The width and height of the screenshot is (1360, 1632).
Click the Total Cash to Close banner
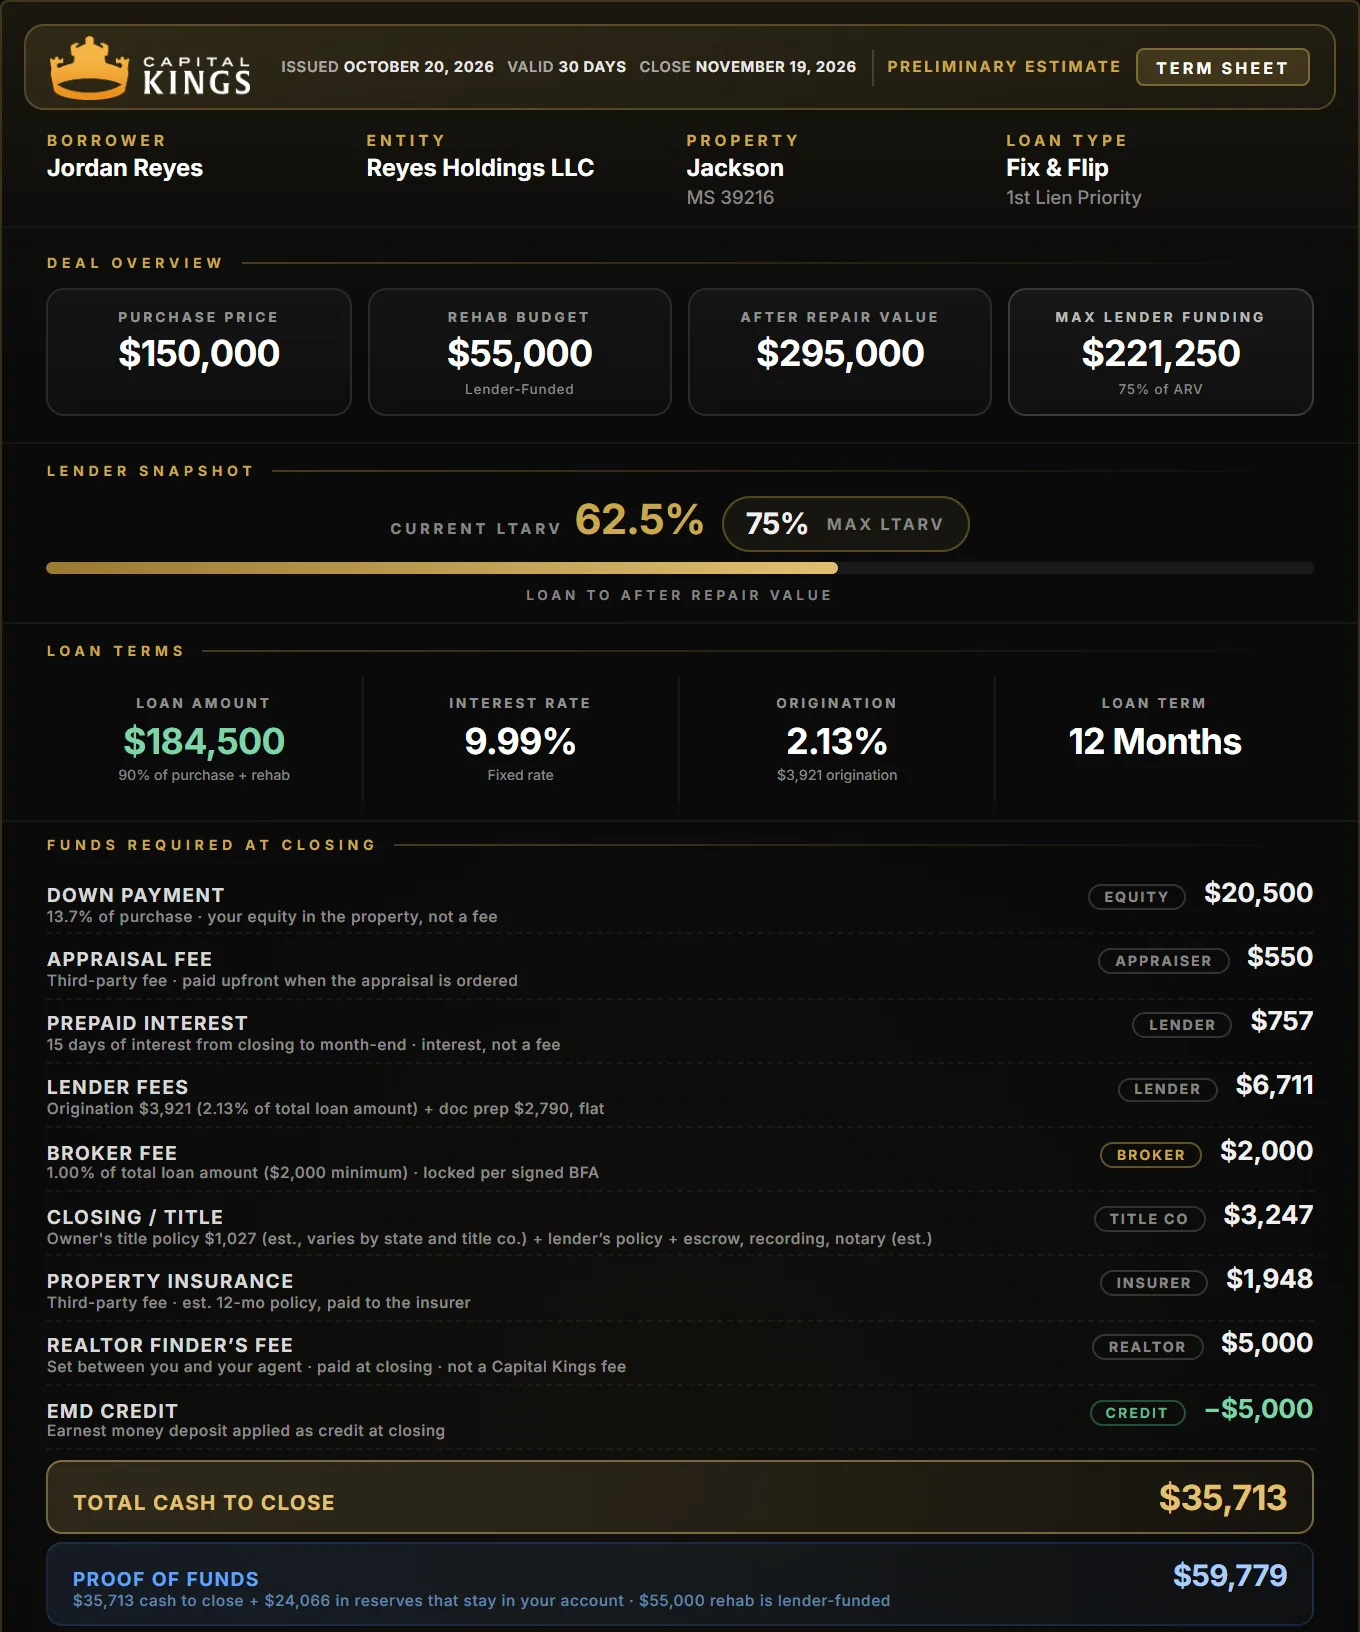click(680, 1497)
